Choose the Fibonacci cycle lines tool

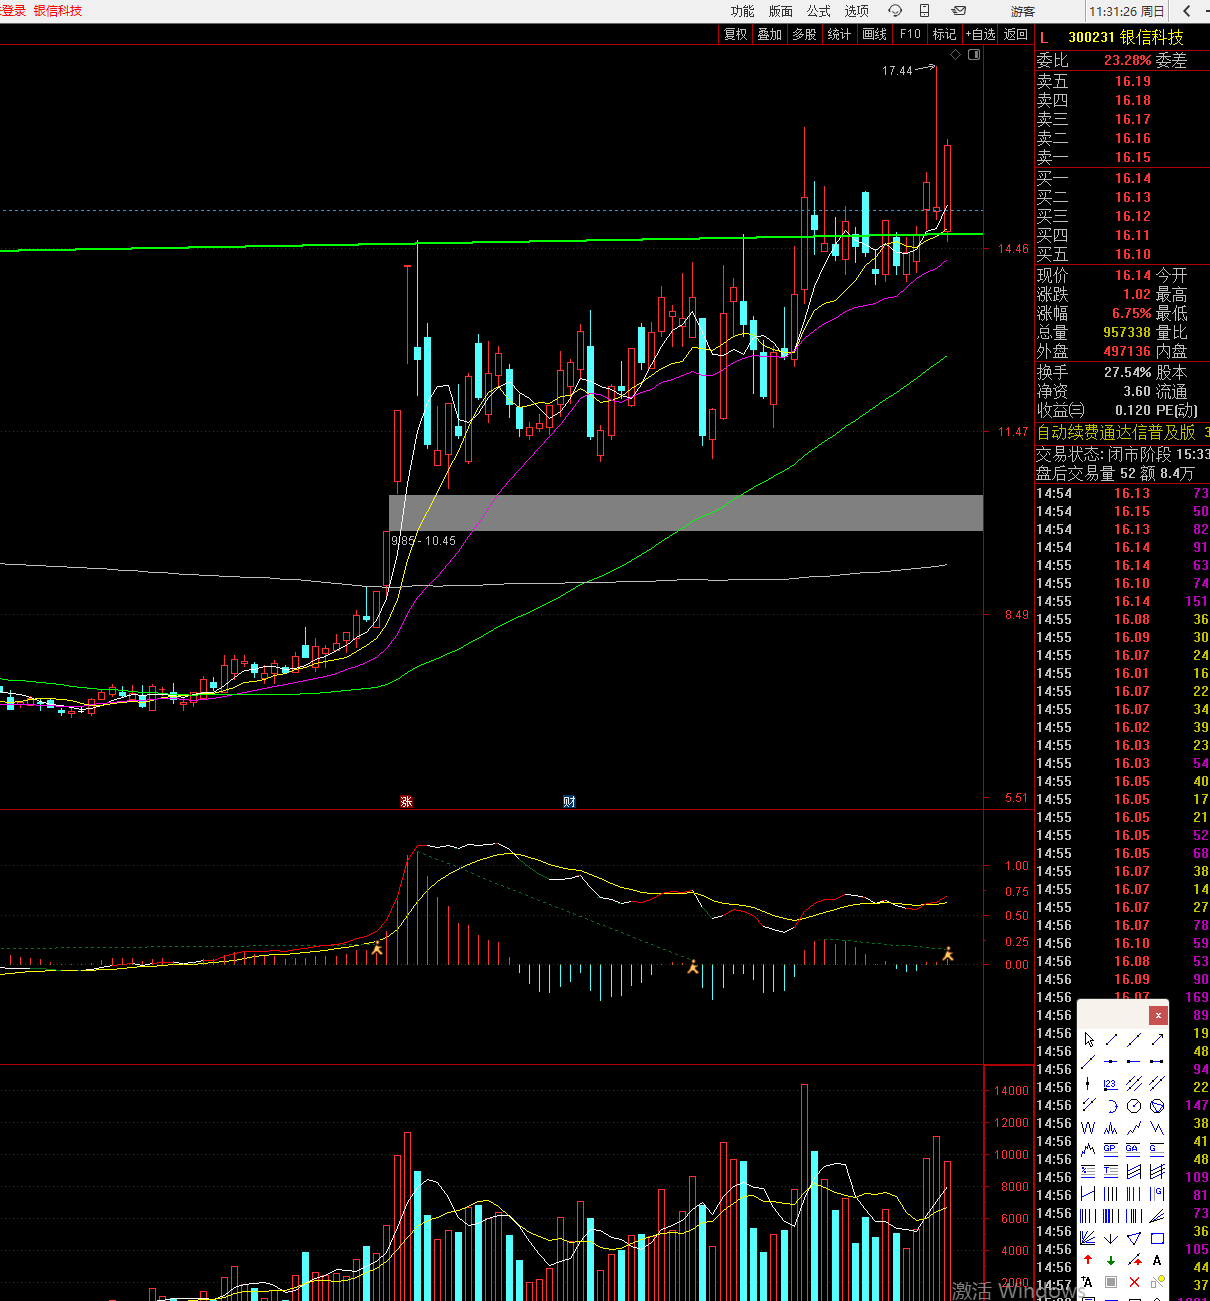click(x=1134, y=1194)
